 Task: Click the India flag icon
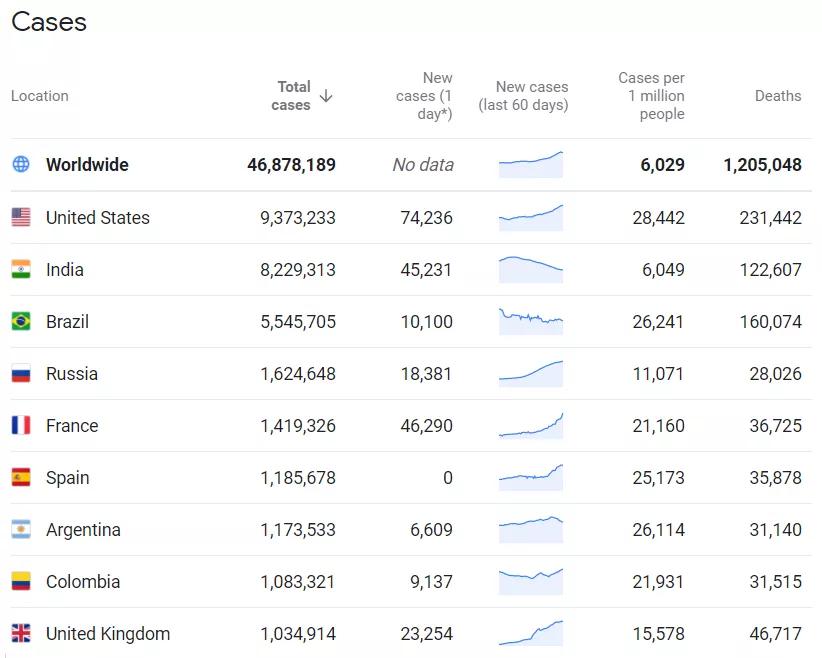pos(21,269)
